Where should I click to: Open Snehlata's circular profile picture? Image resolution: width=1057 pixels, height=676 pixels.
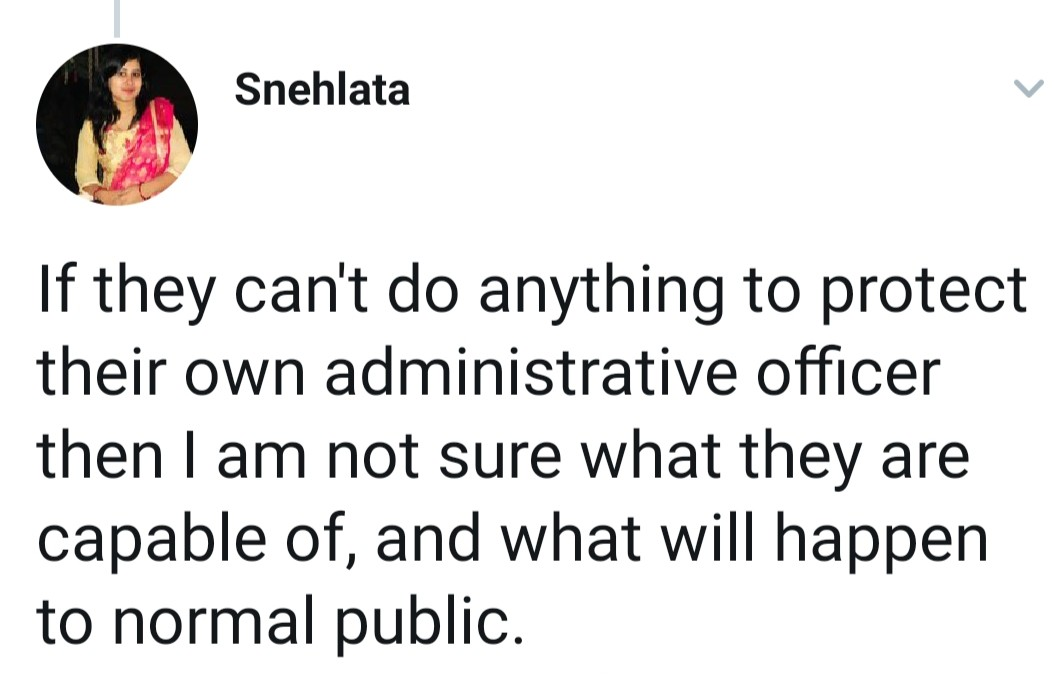pyautogui.click(x=117, y=125)
